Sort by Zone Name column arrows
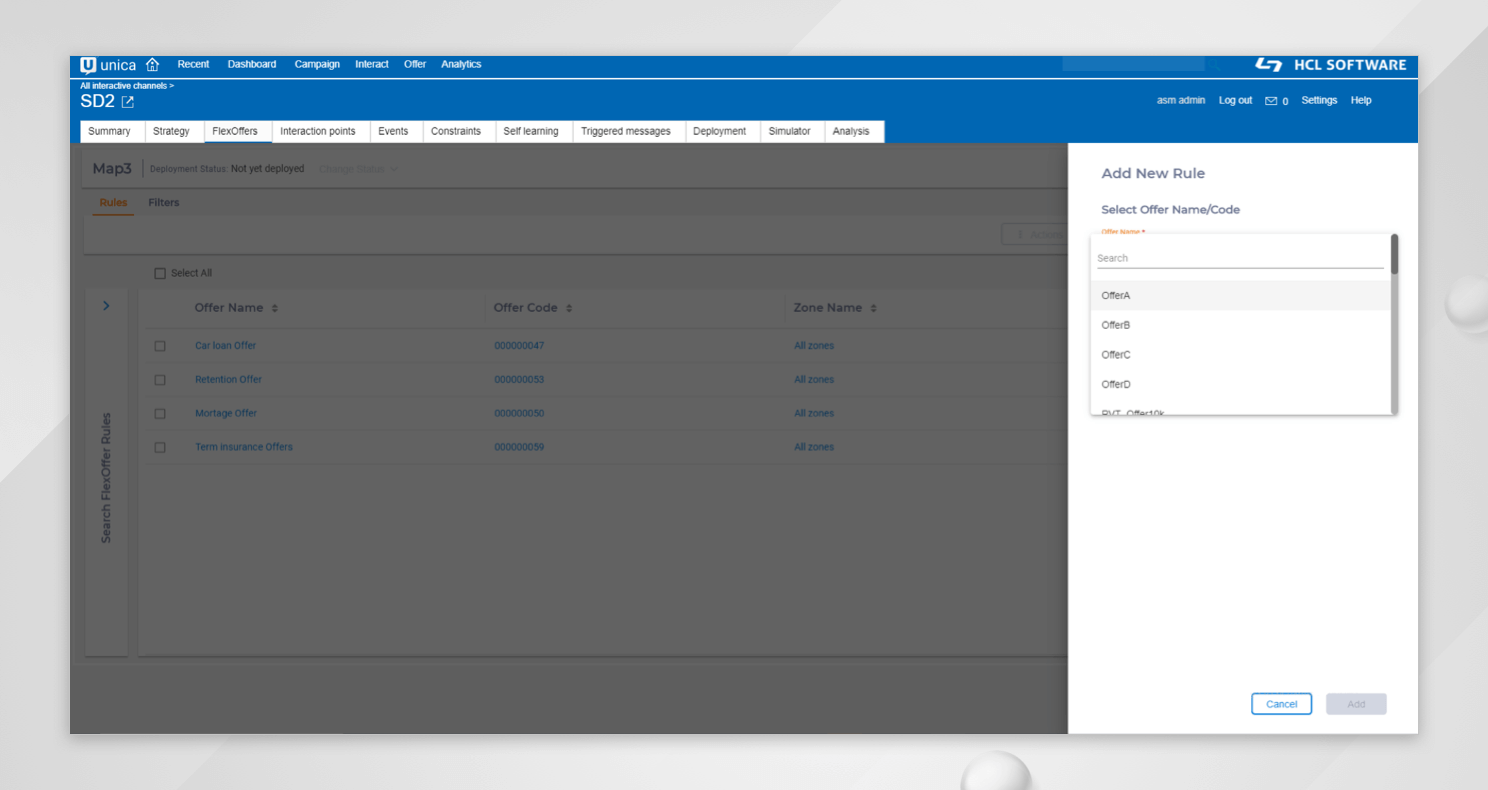The image size is (1488, 790). point(873,309)
